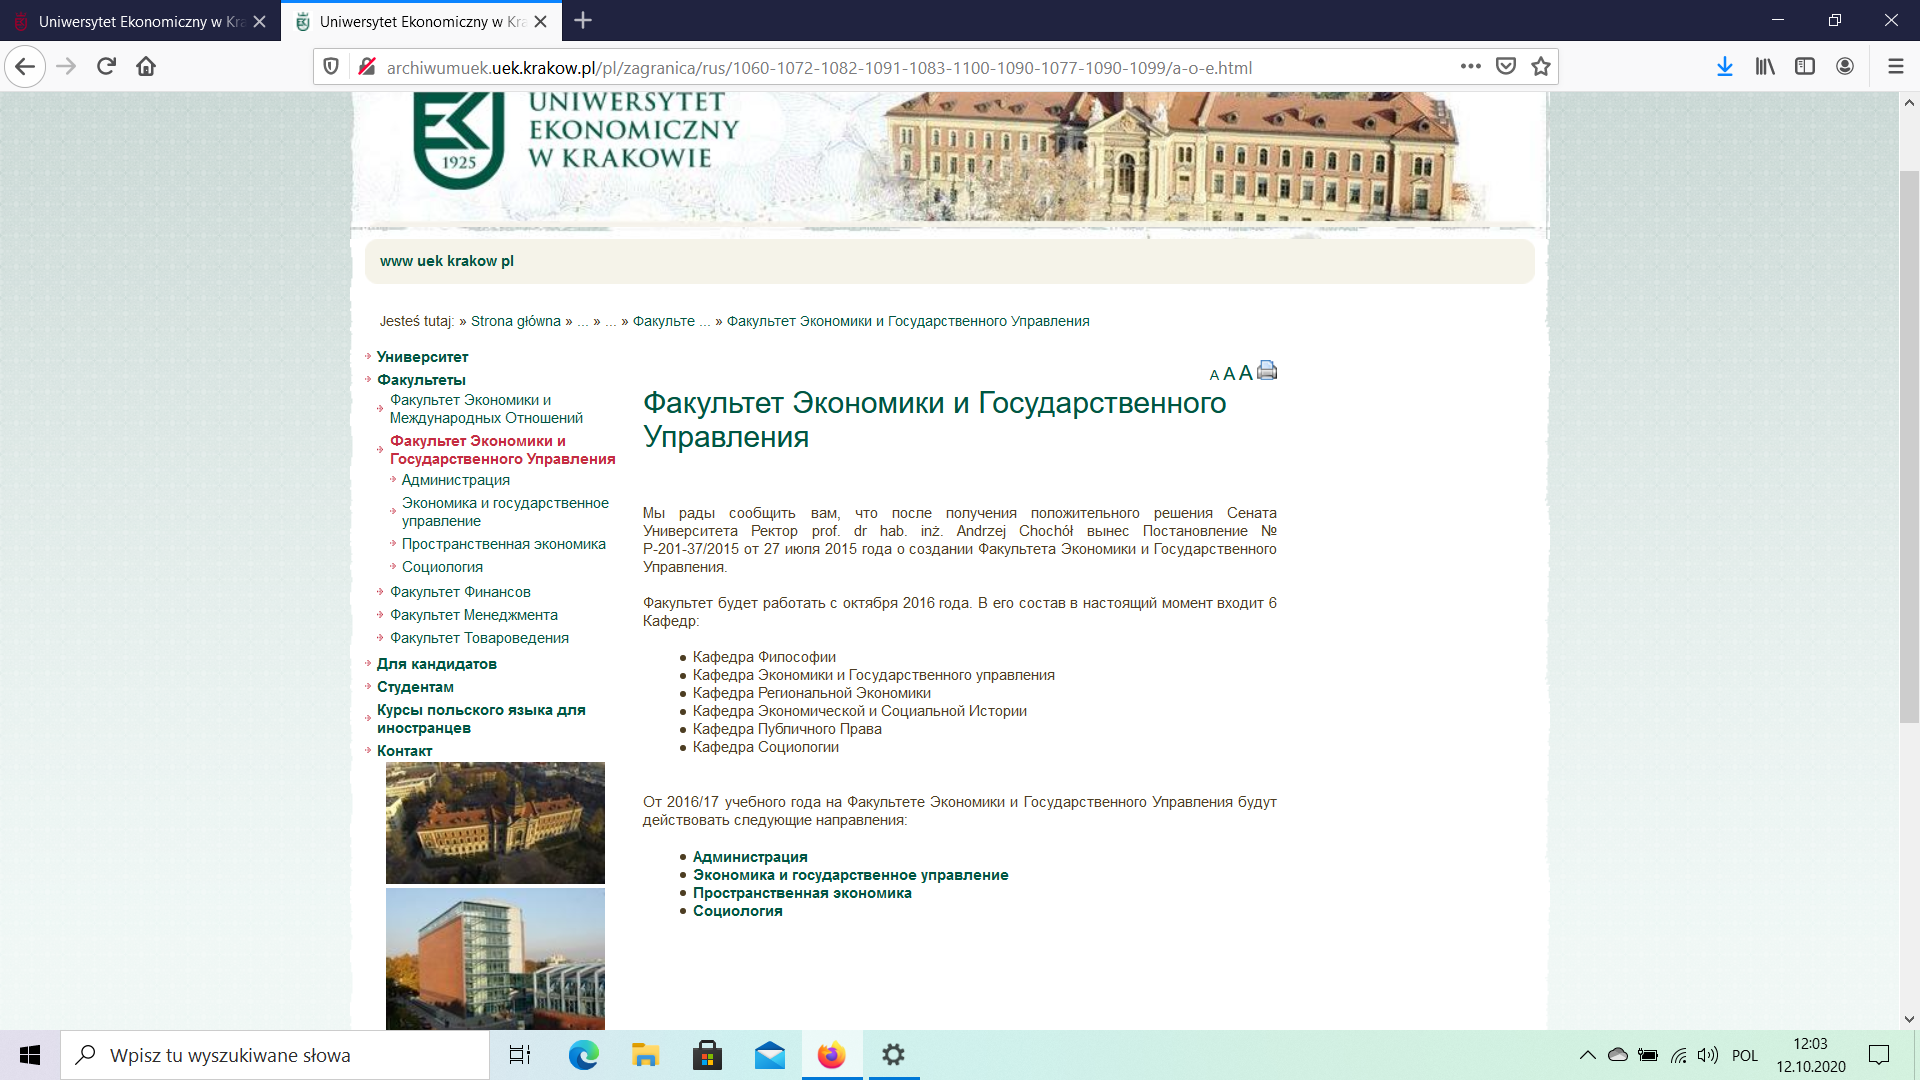Open the Firefox downloads panel

[x=1724, y=67]
